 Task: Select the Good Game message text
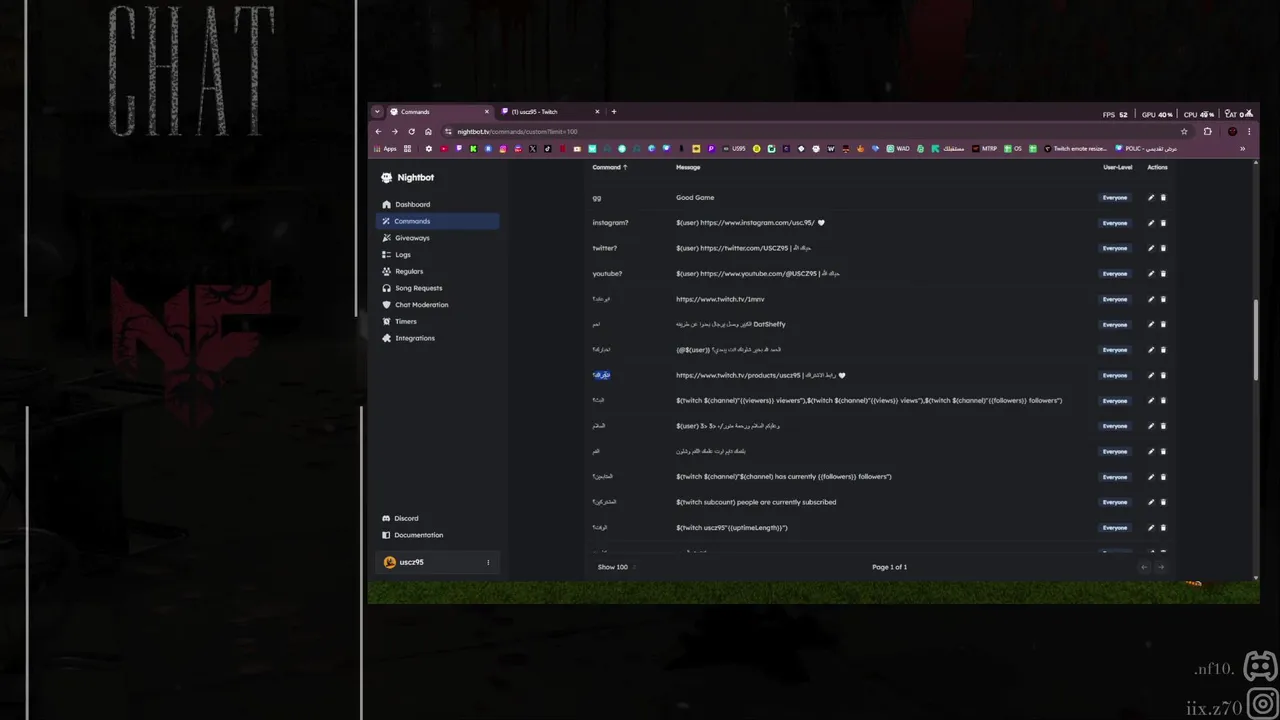point(695,198)
